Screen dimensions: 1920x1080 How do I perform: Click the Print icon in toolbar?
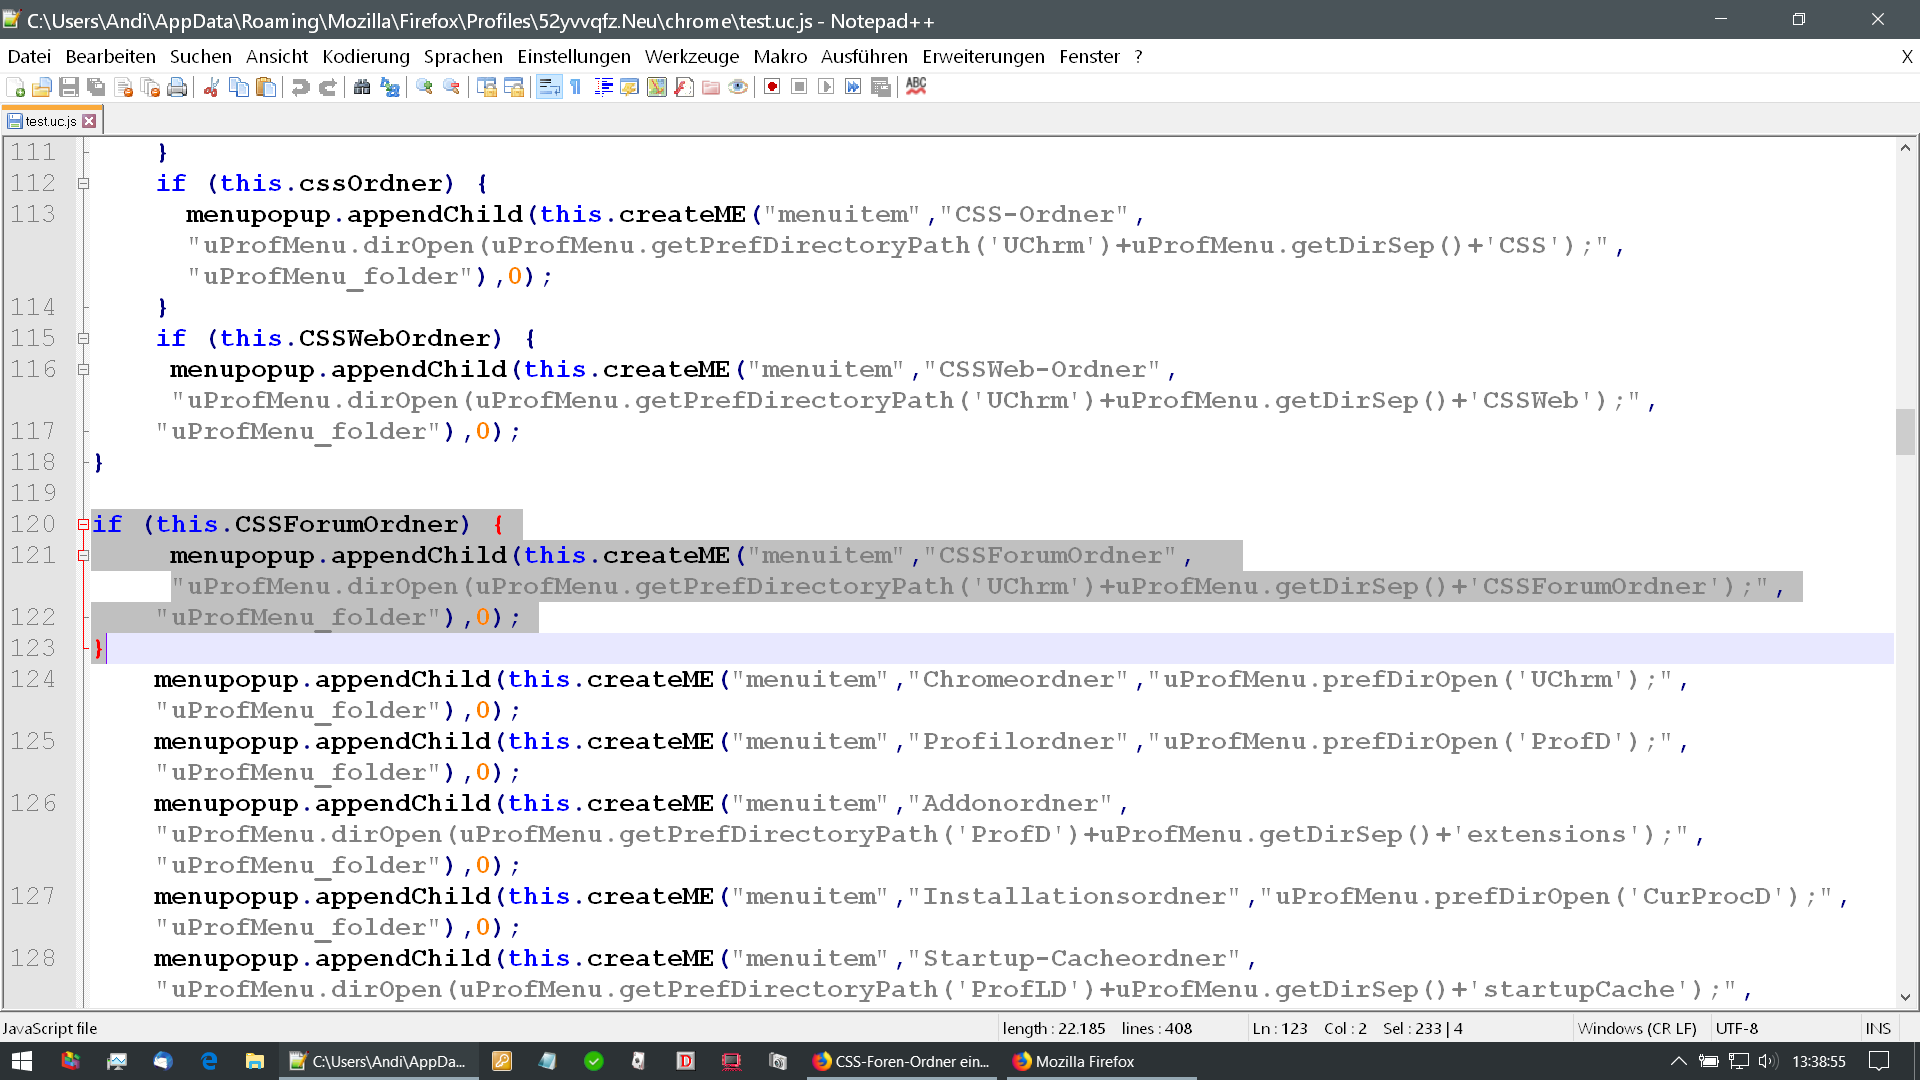[x=177, y=87]
